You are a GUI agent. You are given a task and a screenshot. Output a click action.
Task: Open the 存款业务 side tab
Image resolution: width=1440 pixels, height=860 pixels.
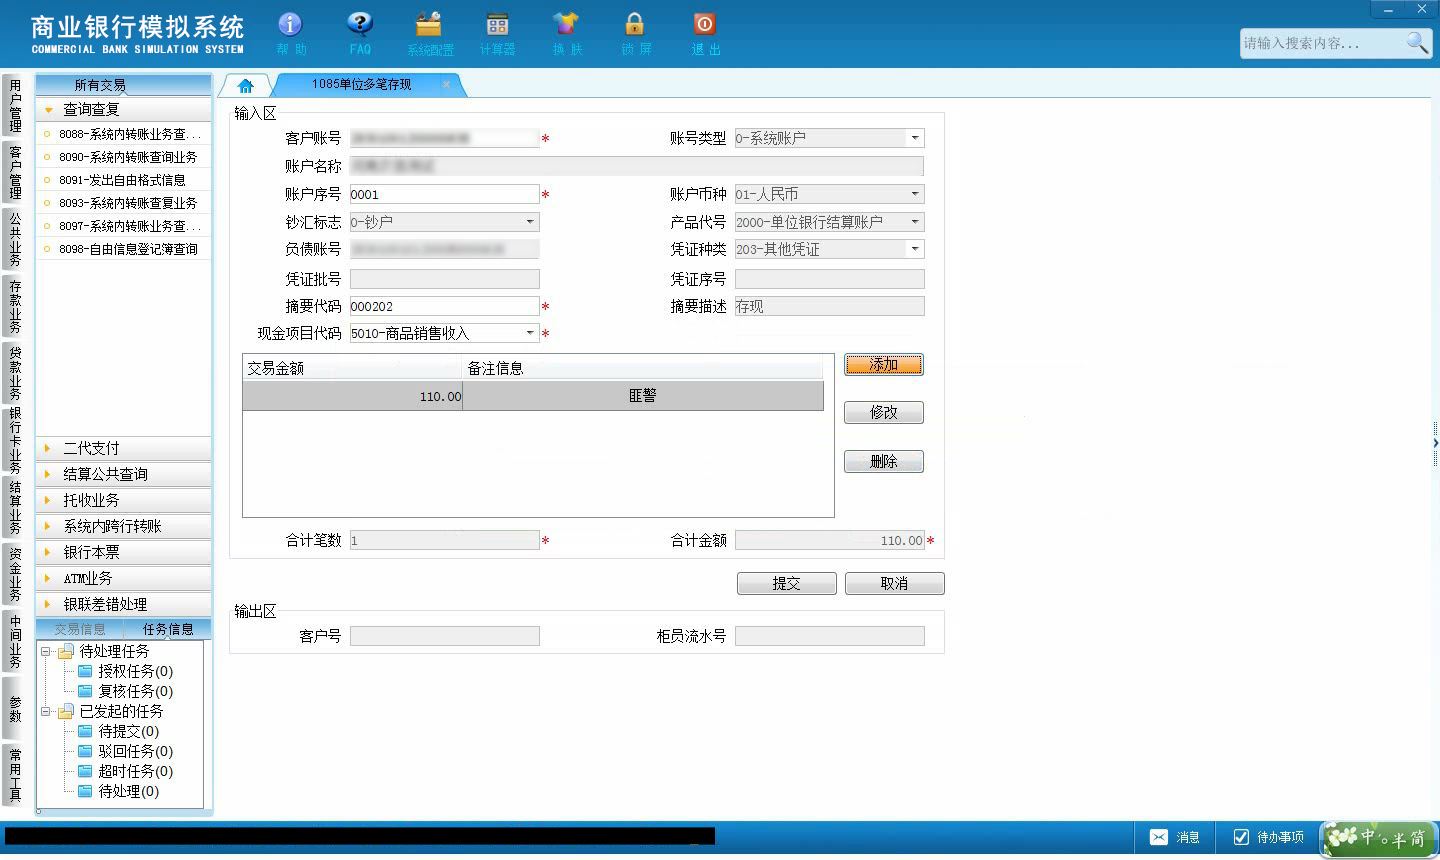click(x=15, y=306)
